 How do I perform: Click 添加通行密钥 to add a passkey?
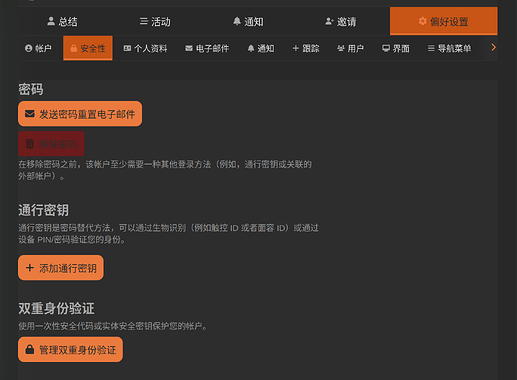[61, 268]
